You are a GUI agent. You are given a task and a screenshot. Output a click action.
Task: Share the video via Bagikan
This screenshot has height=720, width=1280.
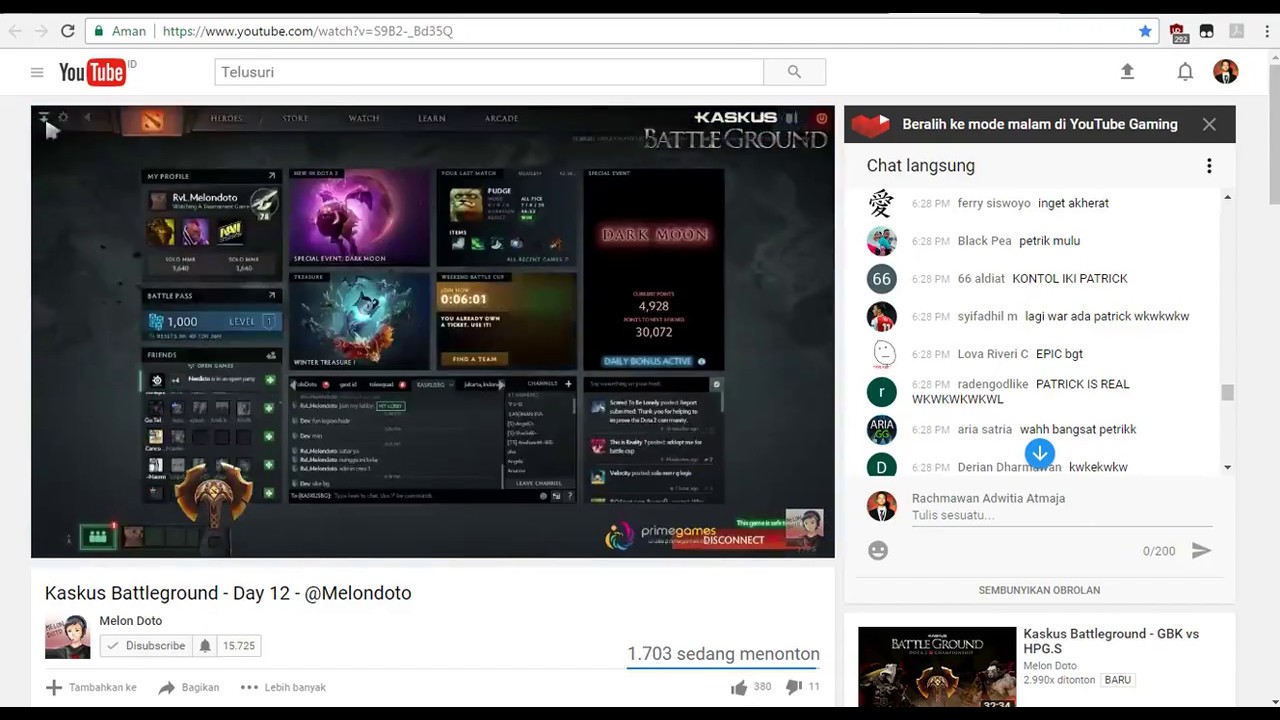189,687
